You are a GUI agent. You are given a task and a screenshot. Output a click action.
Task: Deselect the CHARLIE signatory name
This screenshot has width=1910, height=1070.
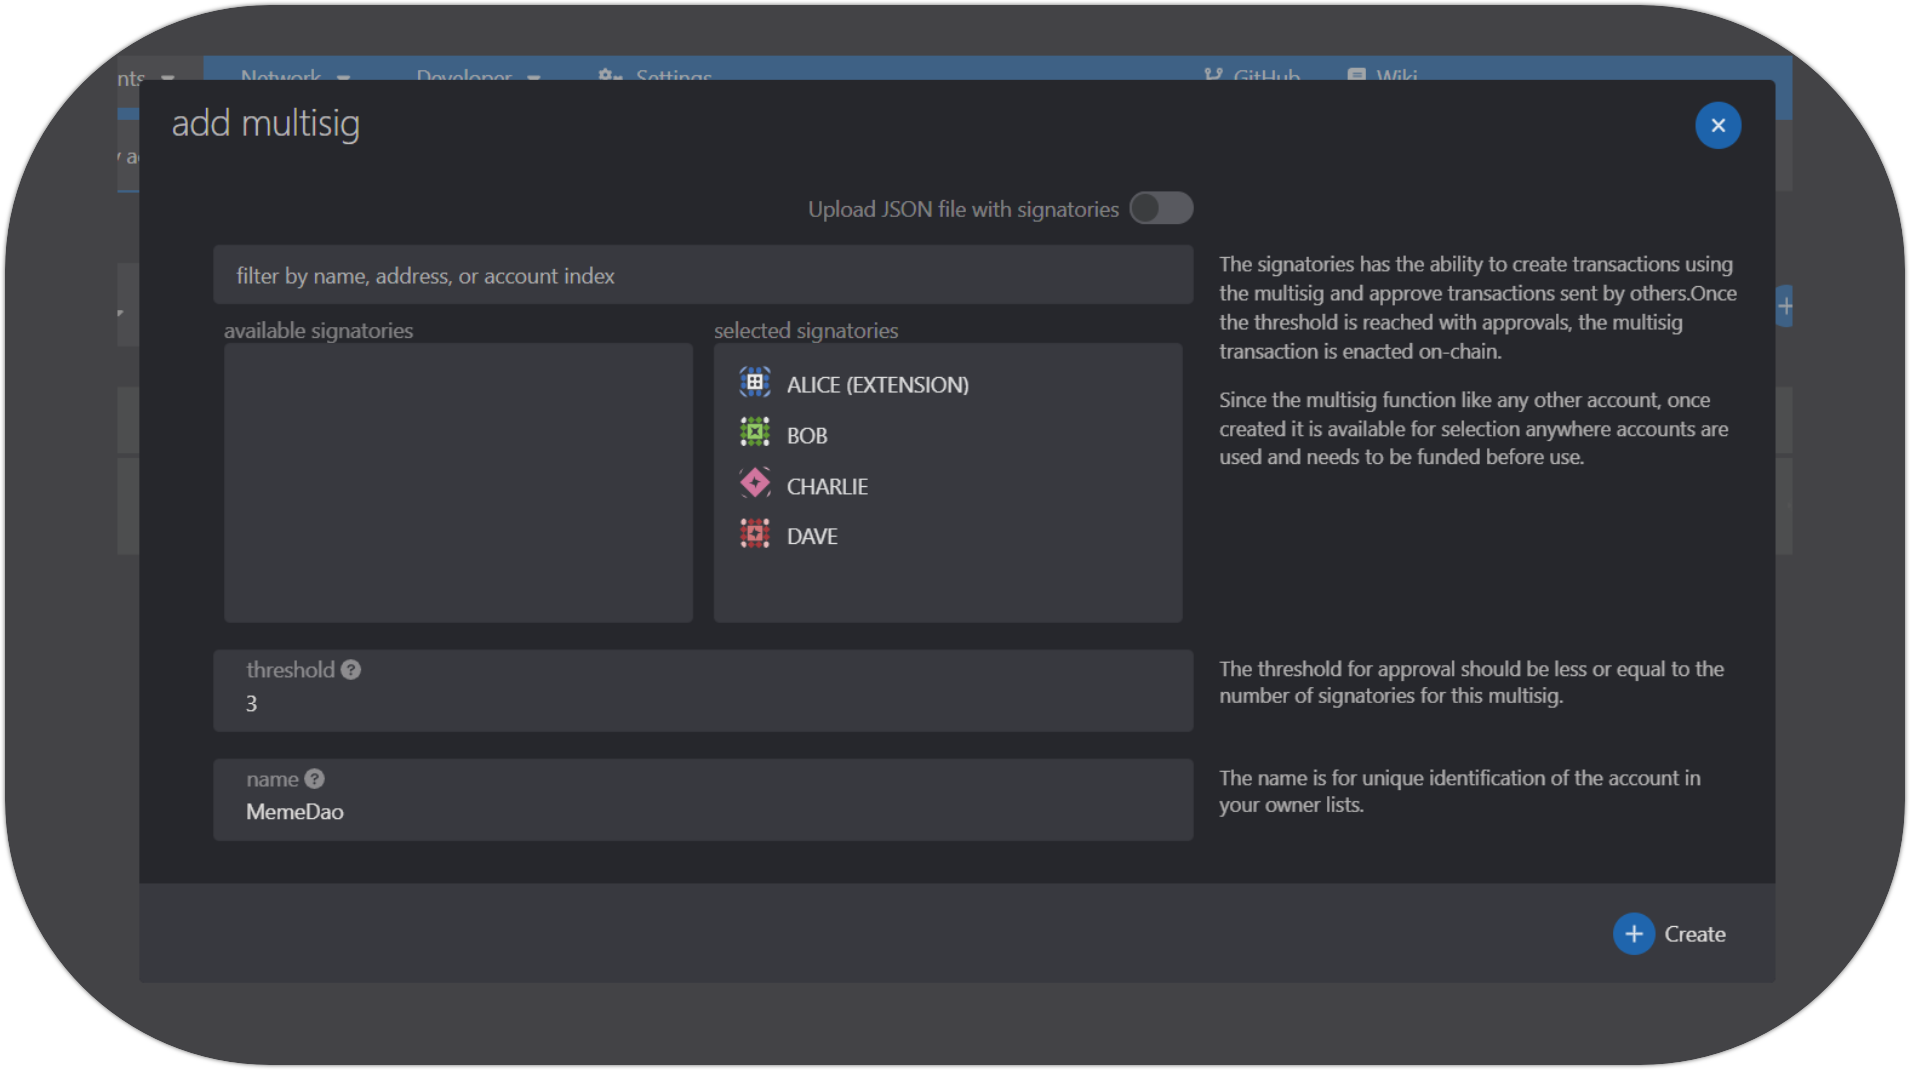[827, 487]
